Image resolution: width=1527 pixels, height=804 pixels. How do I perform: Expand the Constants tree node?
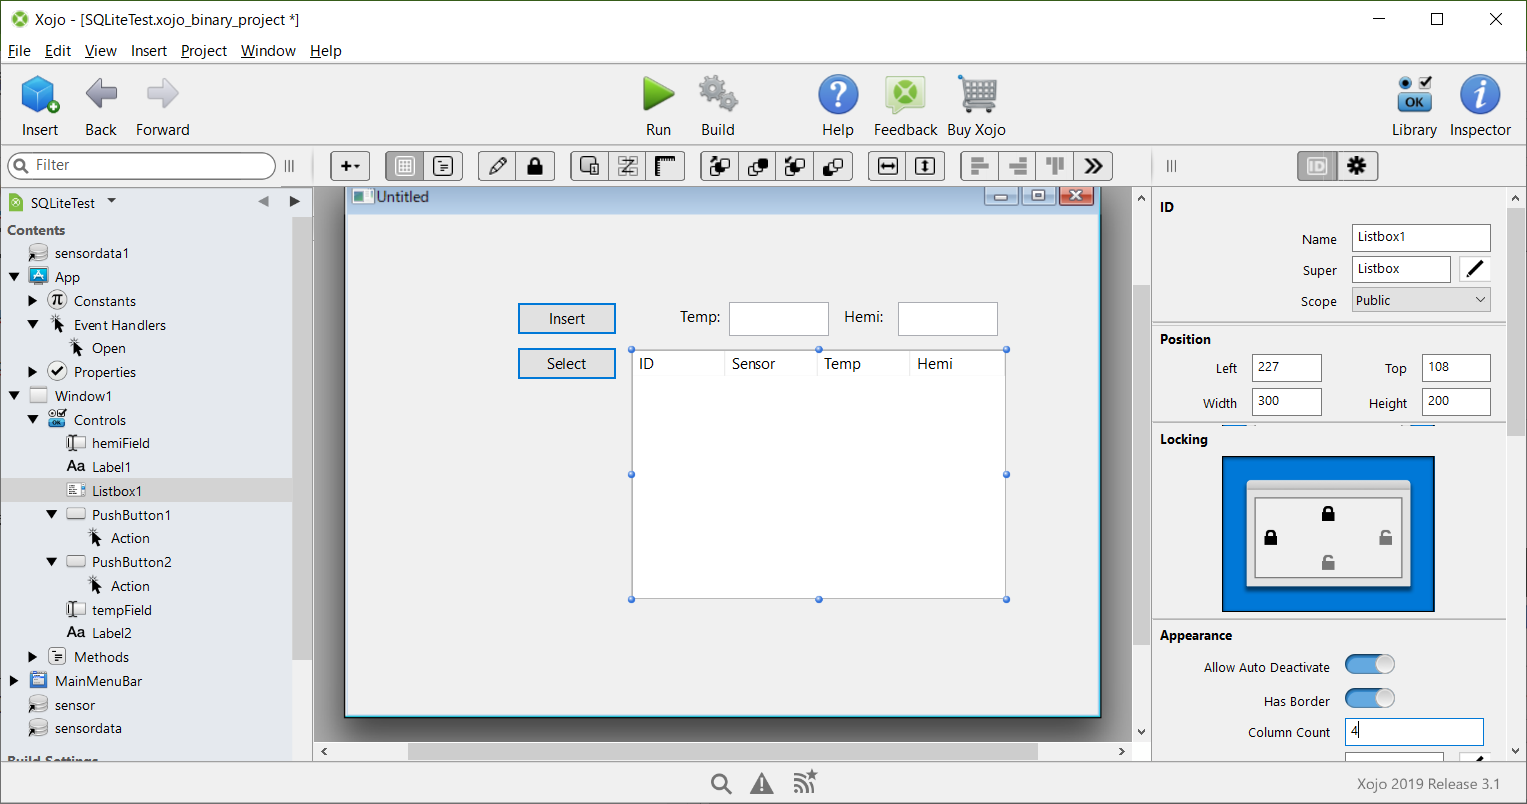[x=33, y=300]
